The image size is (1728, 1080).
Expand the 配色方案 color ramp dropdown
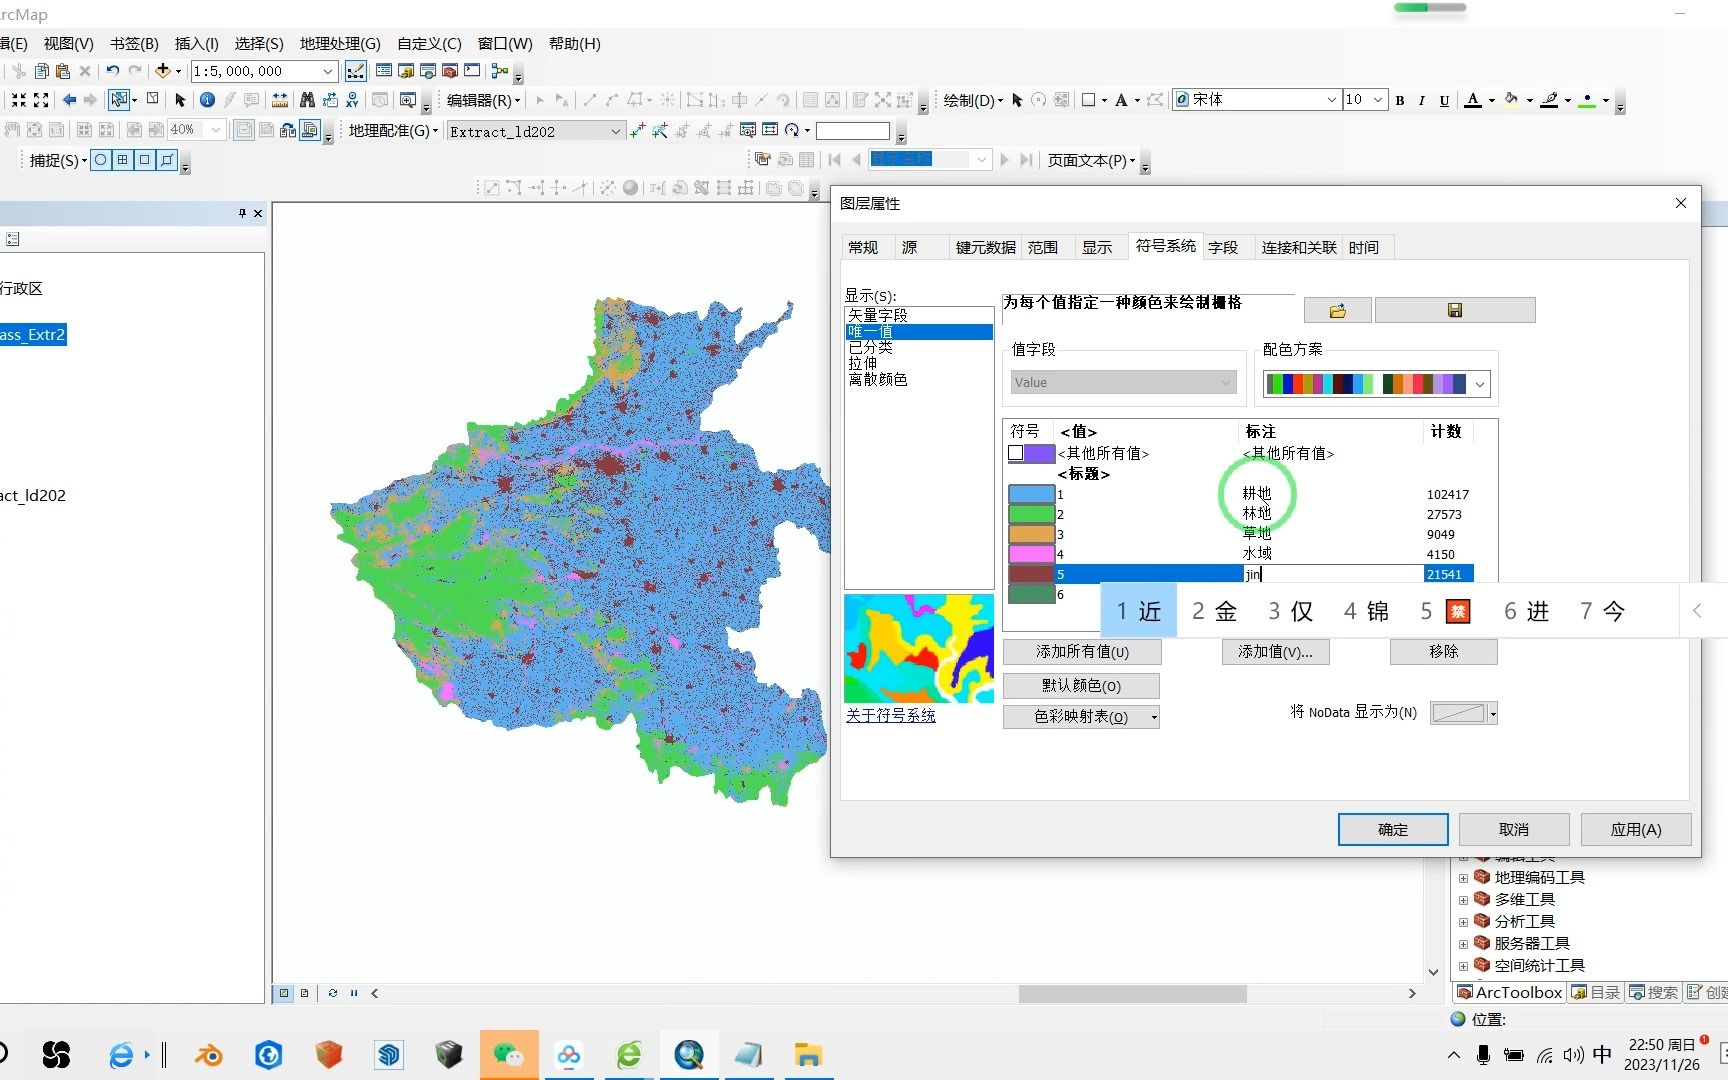point(1480,383)
